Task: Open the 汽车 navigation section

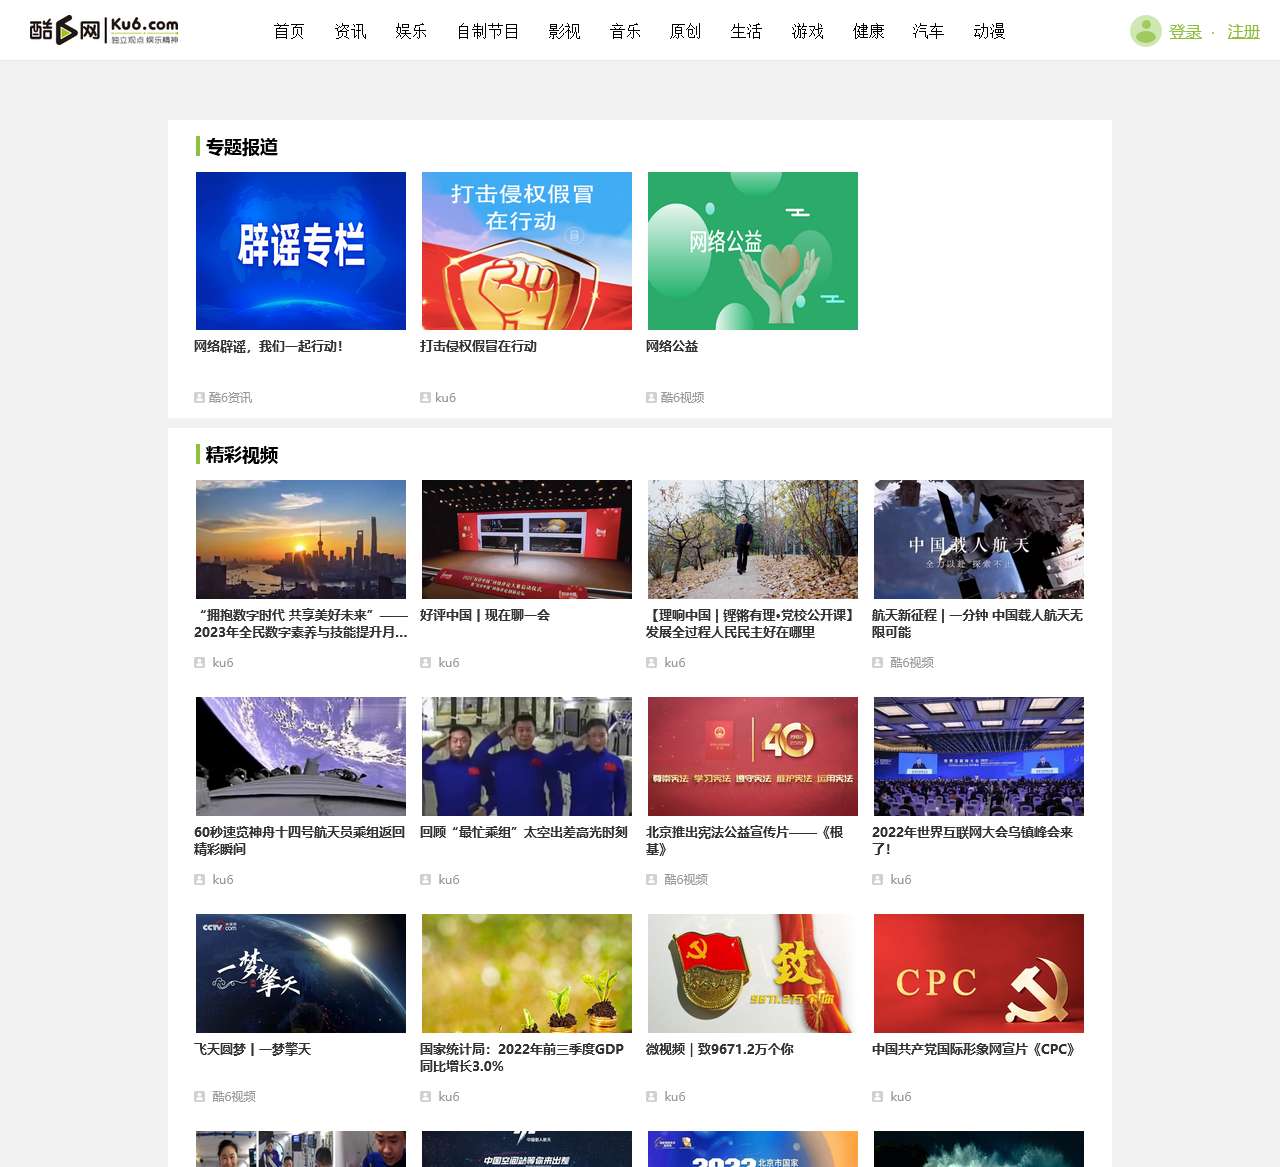Action: pyautogui.click(x=928, y=31)
